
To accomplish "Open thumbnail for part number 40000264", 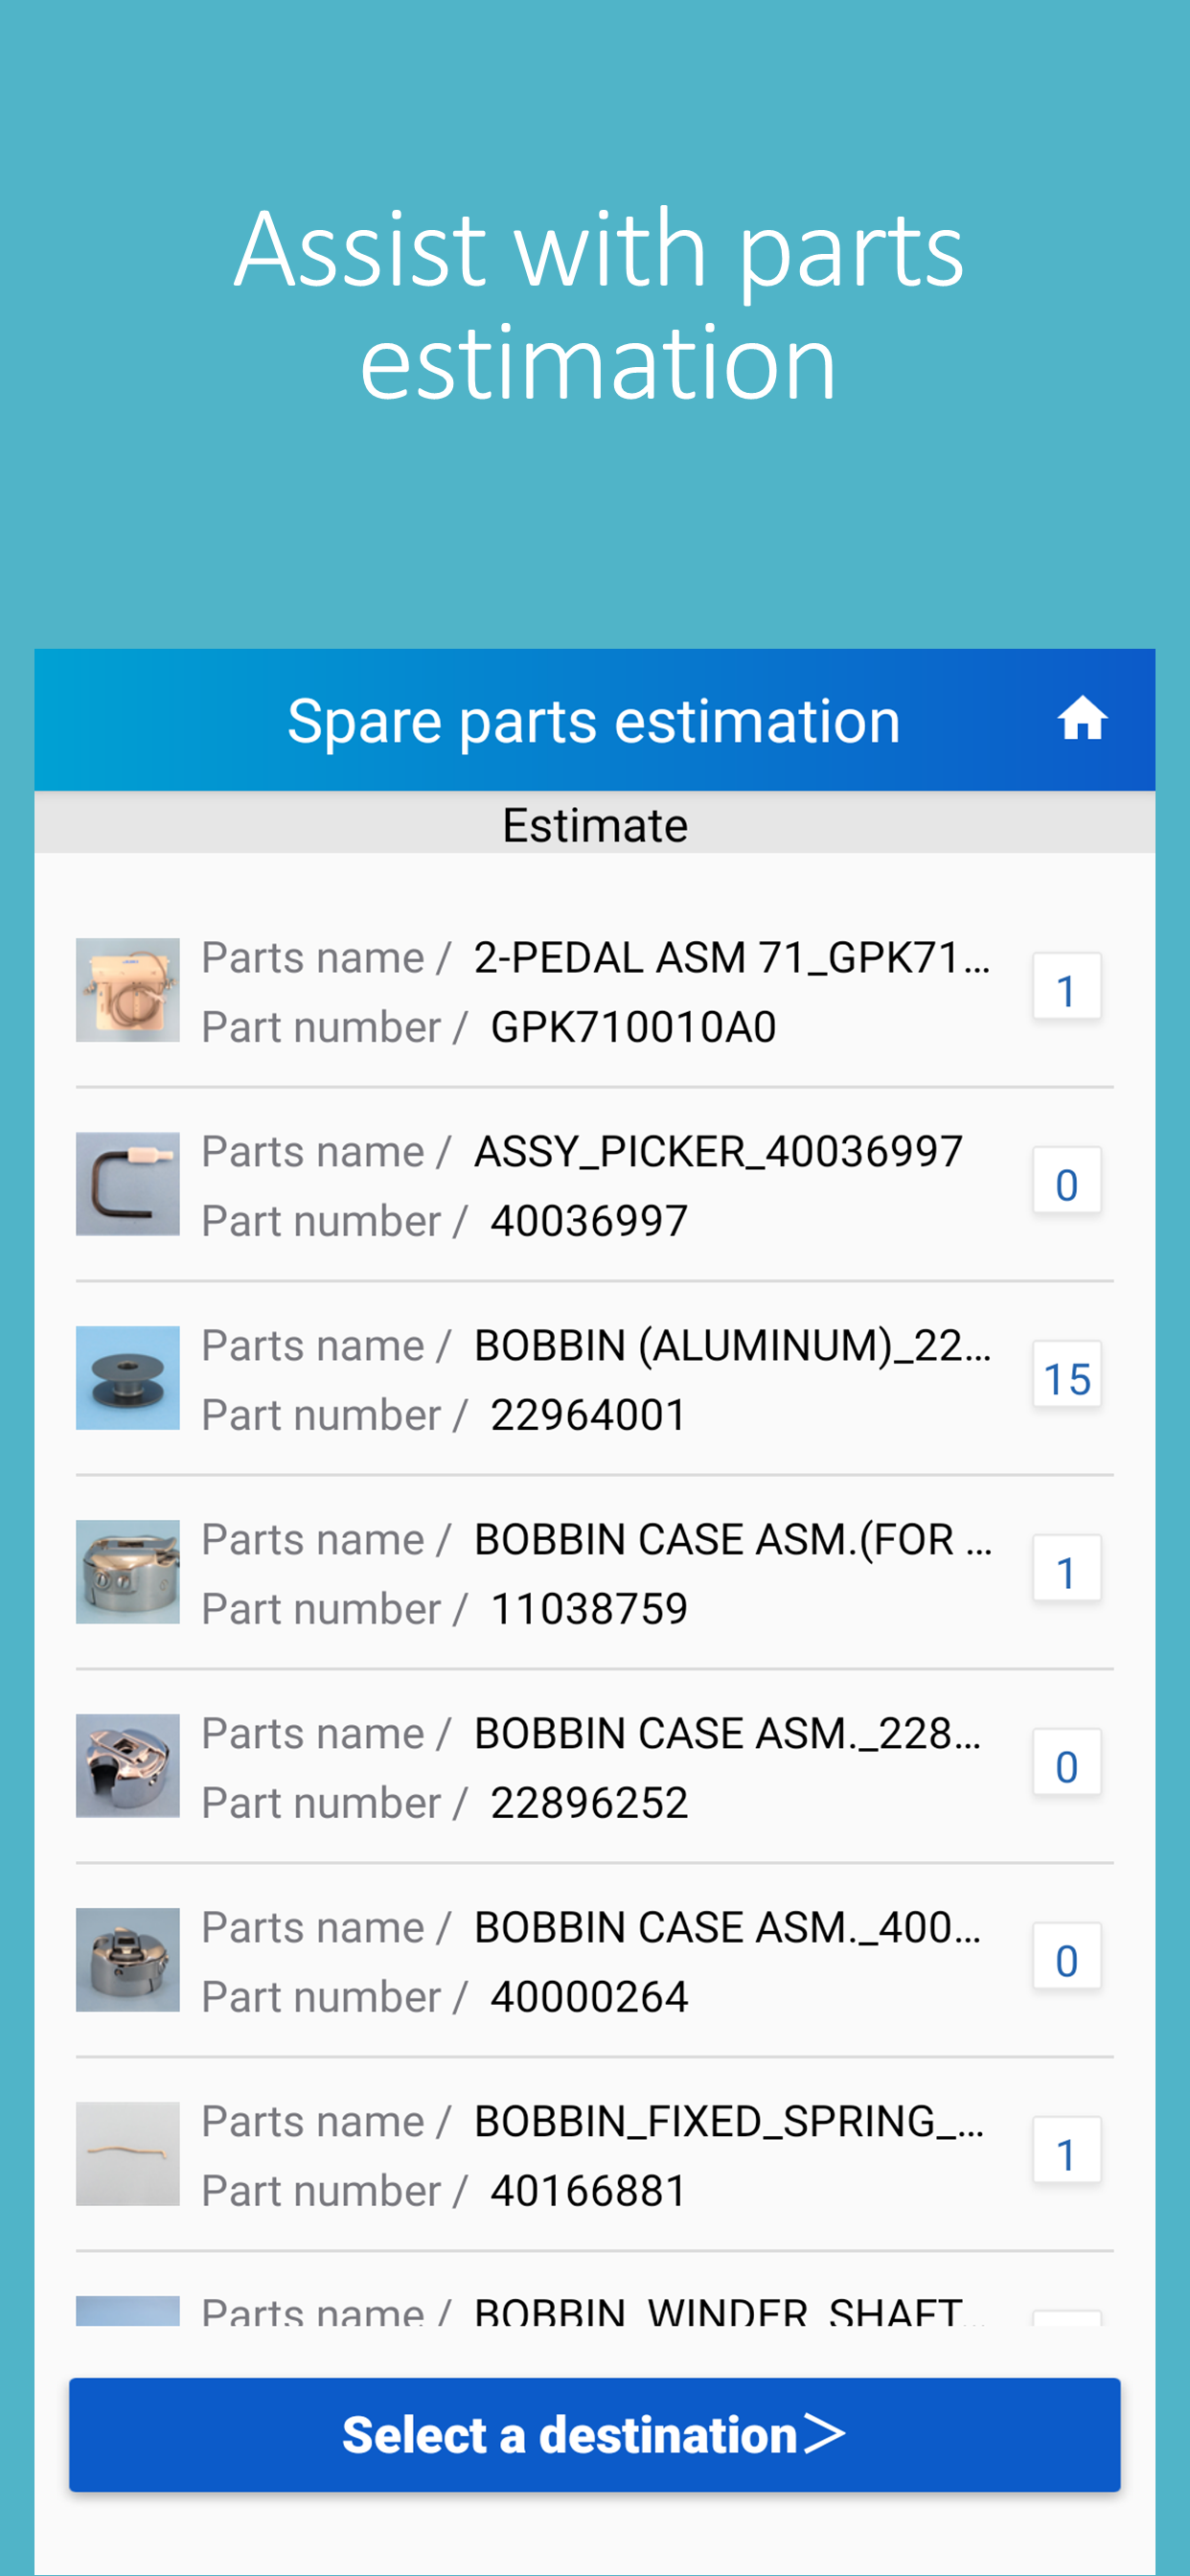I will pos(128,1960).
